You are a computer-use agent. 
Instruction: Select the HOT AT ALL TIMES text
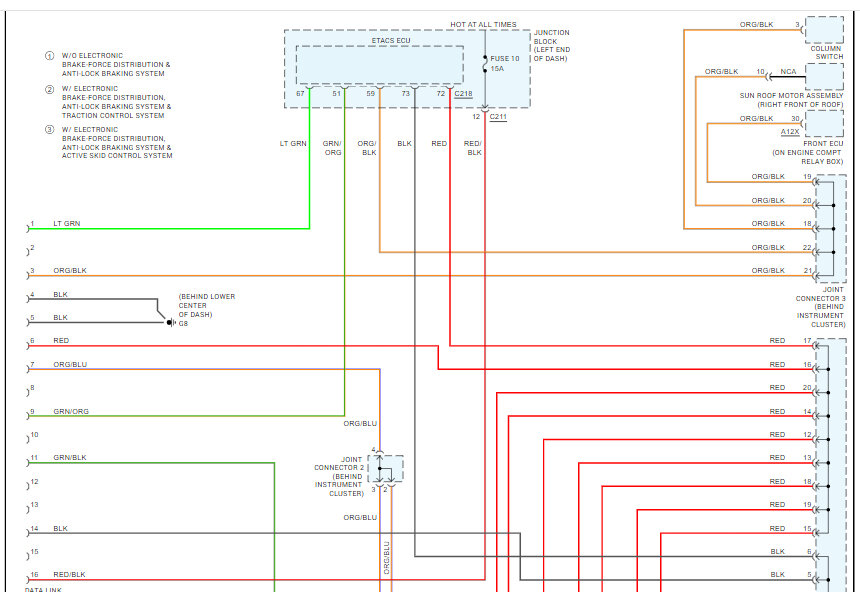click(x=483, y=25)
